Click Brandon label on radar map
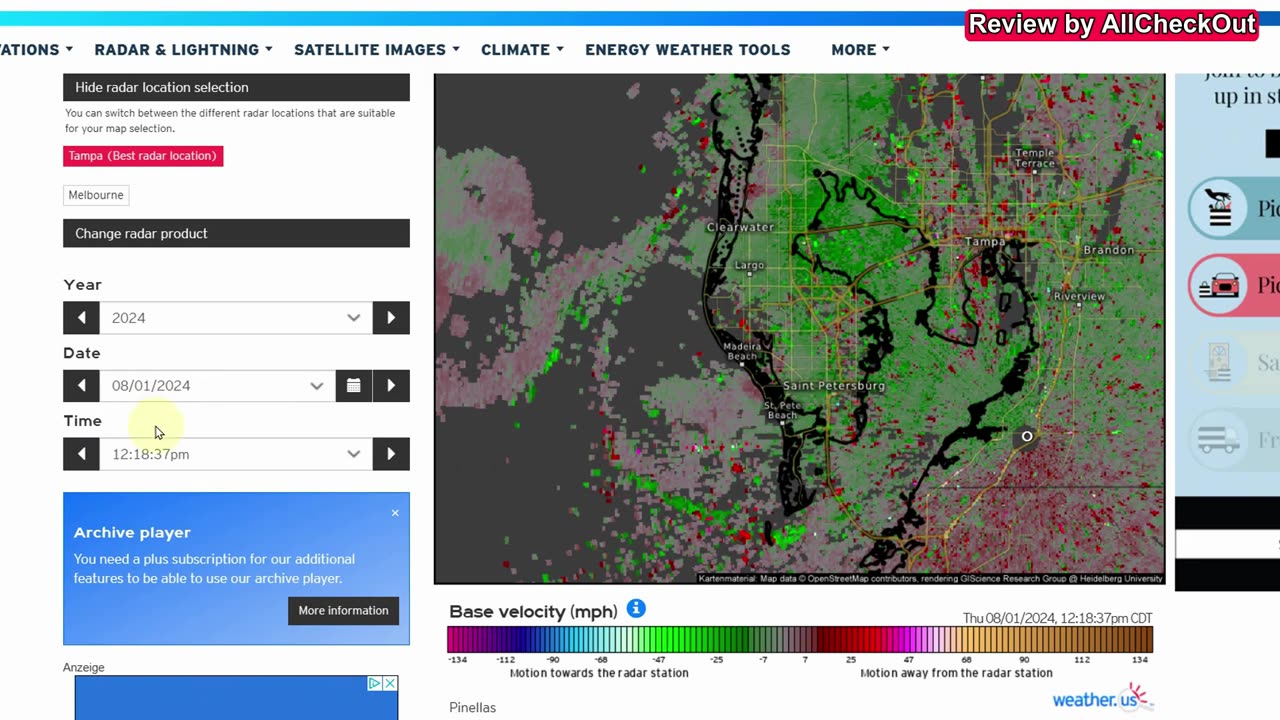This screenshot has width=1280, height=720. click(x=1109, y=250)
